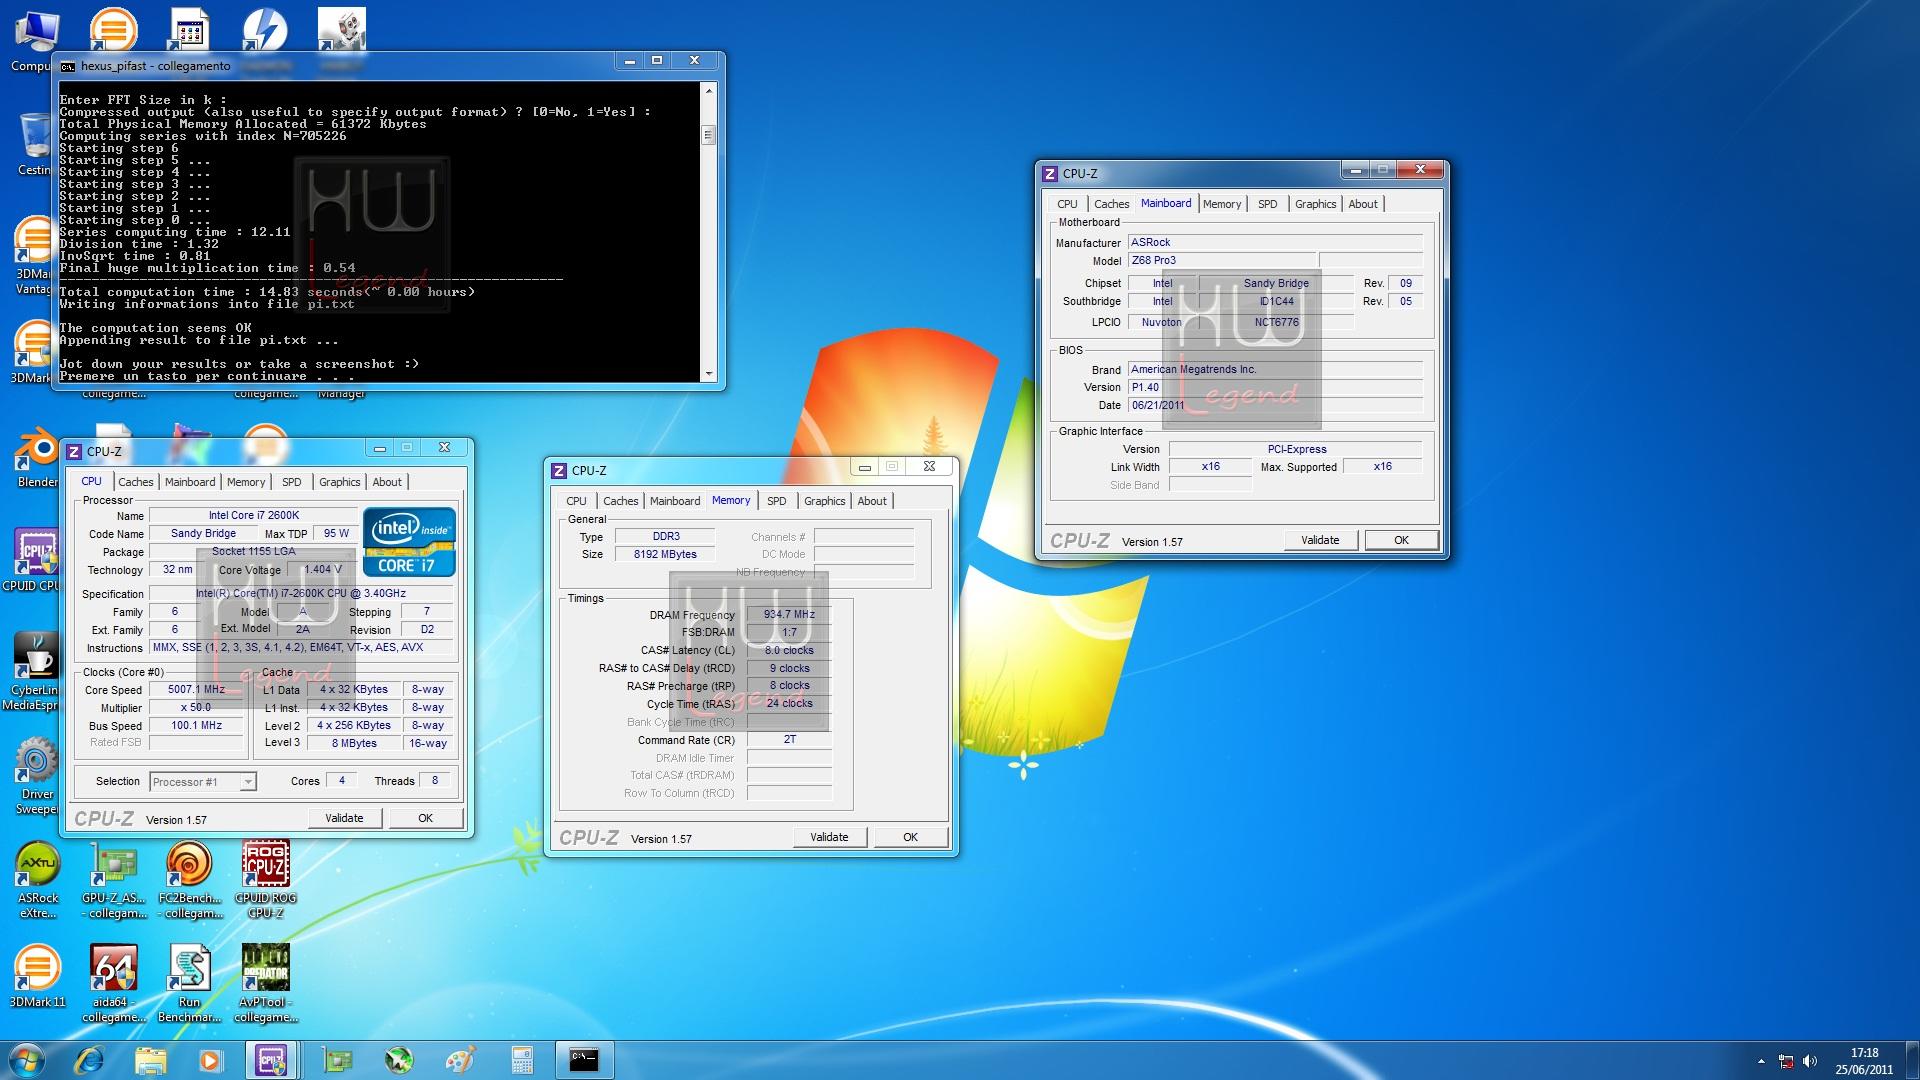The image size is (1920, 1080).
Task: Open the ASRock eXtreme Tuning (AXTU) desktop shortcut
Action: tap(38, 880)
